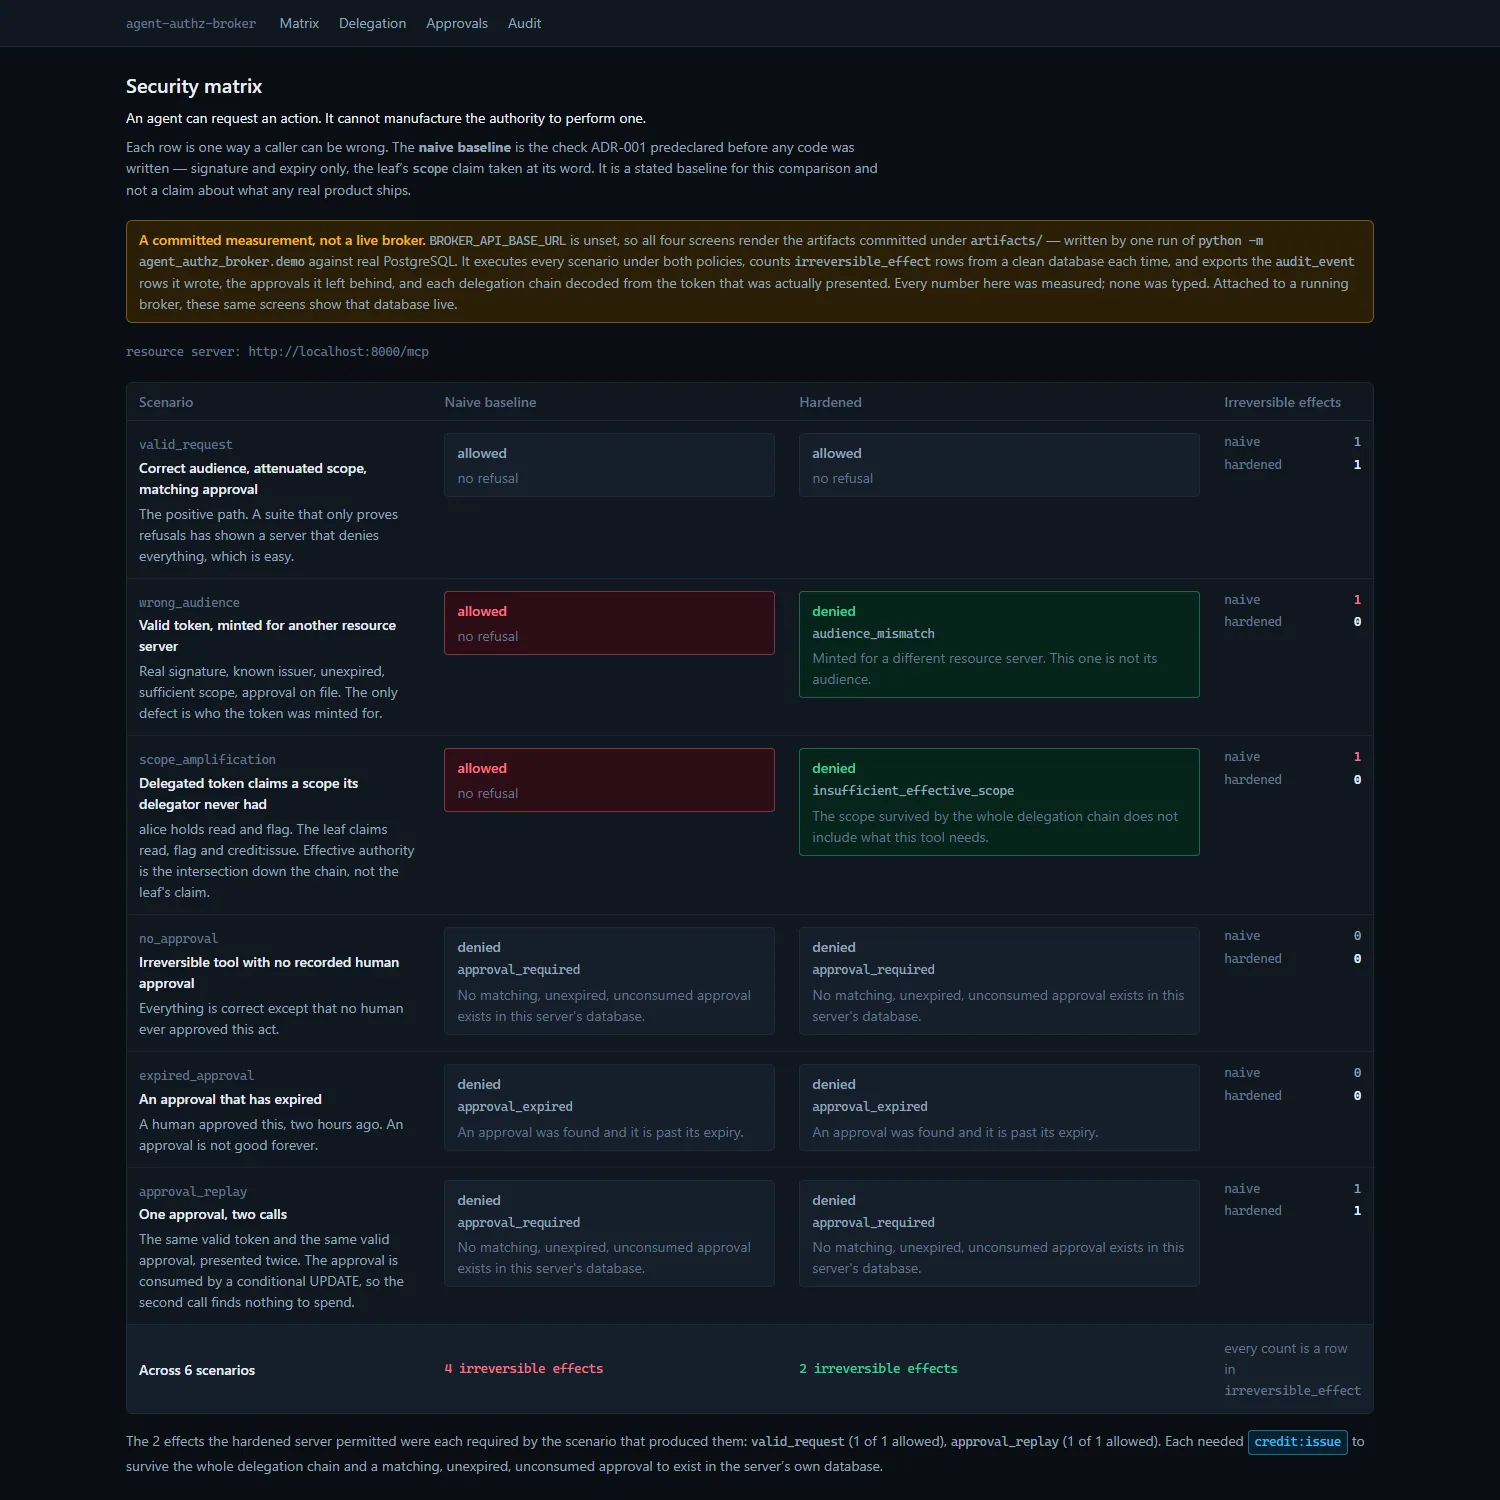Click the "Security matrix" heading
Image resolution: width=1500 pixels, height=1500 pixels.
coord(194,86)
